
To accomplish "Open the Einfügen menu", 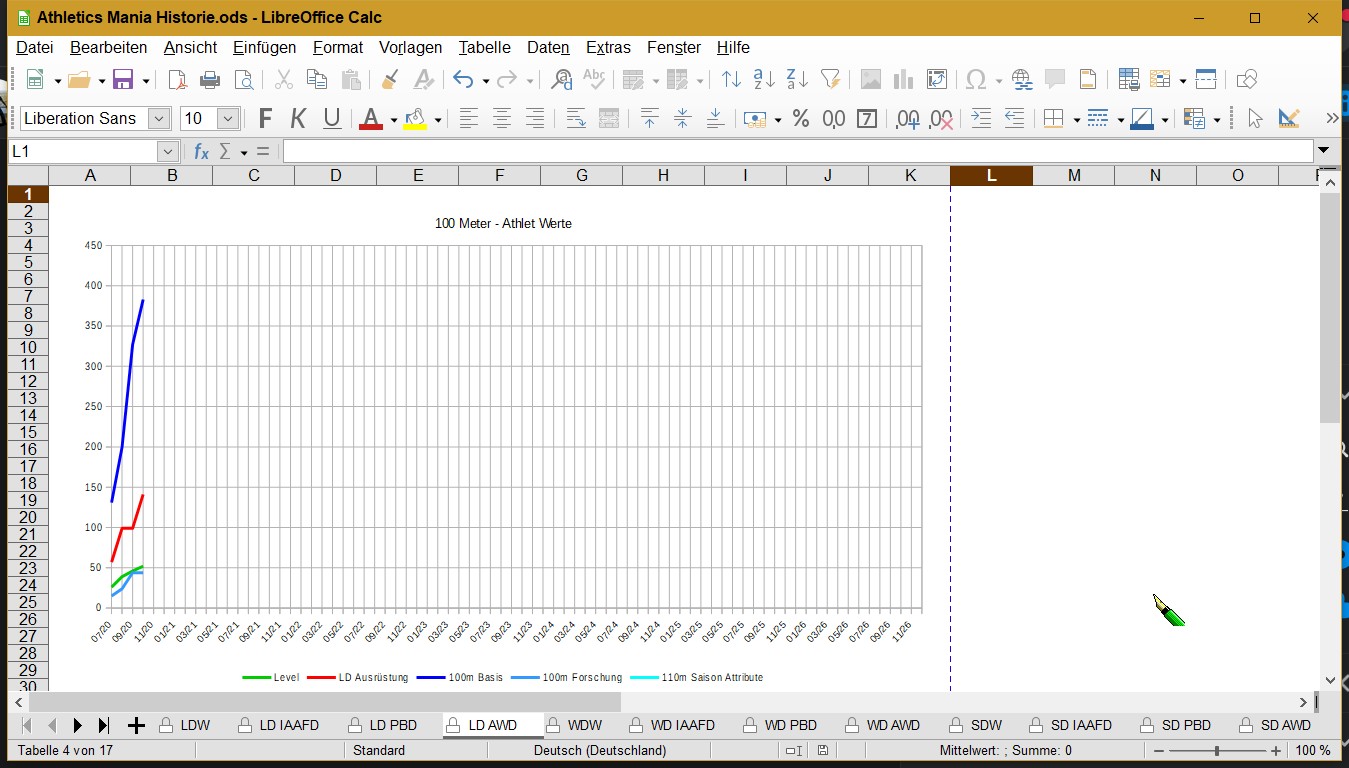I will tap(264, 47).
